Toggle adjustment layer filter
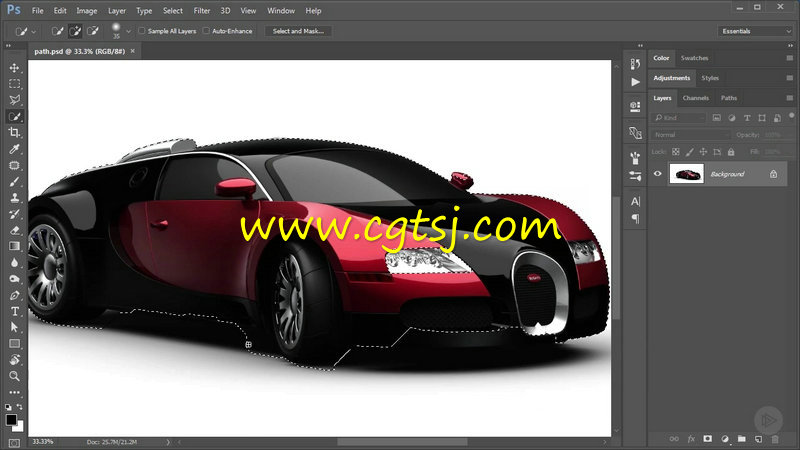The image size is (800, 450). pyautogui.click(x=732, y=118)
